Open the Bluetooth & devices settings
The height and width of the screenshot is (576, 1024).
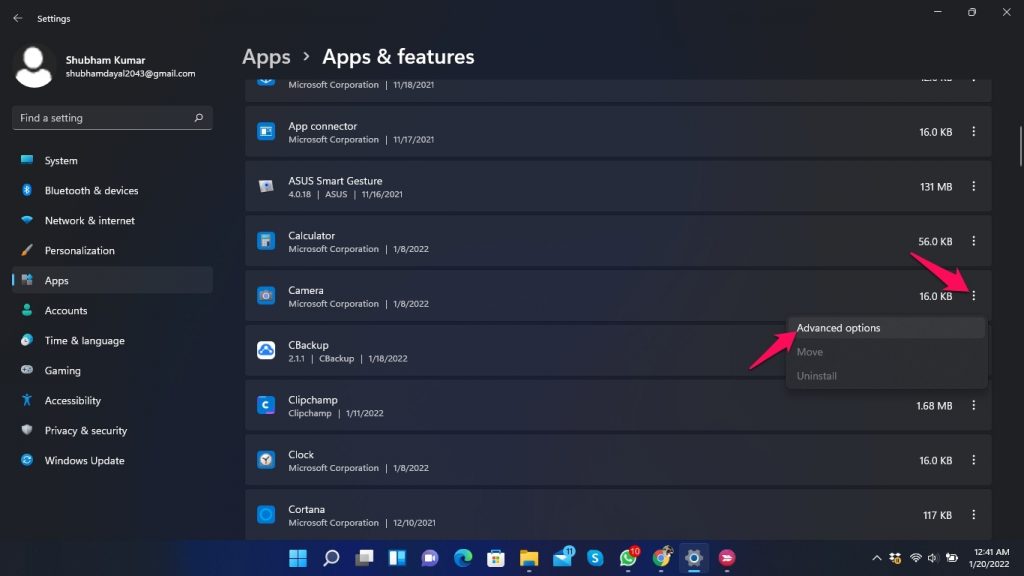[91, 191]
